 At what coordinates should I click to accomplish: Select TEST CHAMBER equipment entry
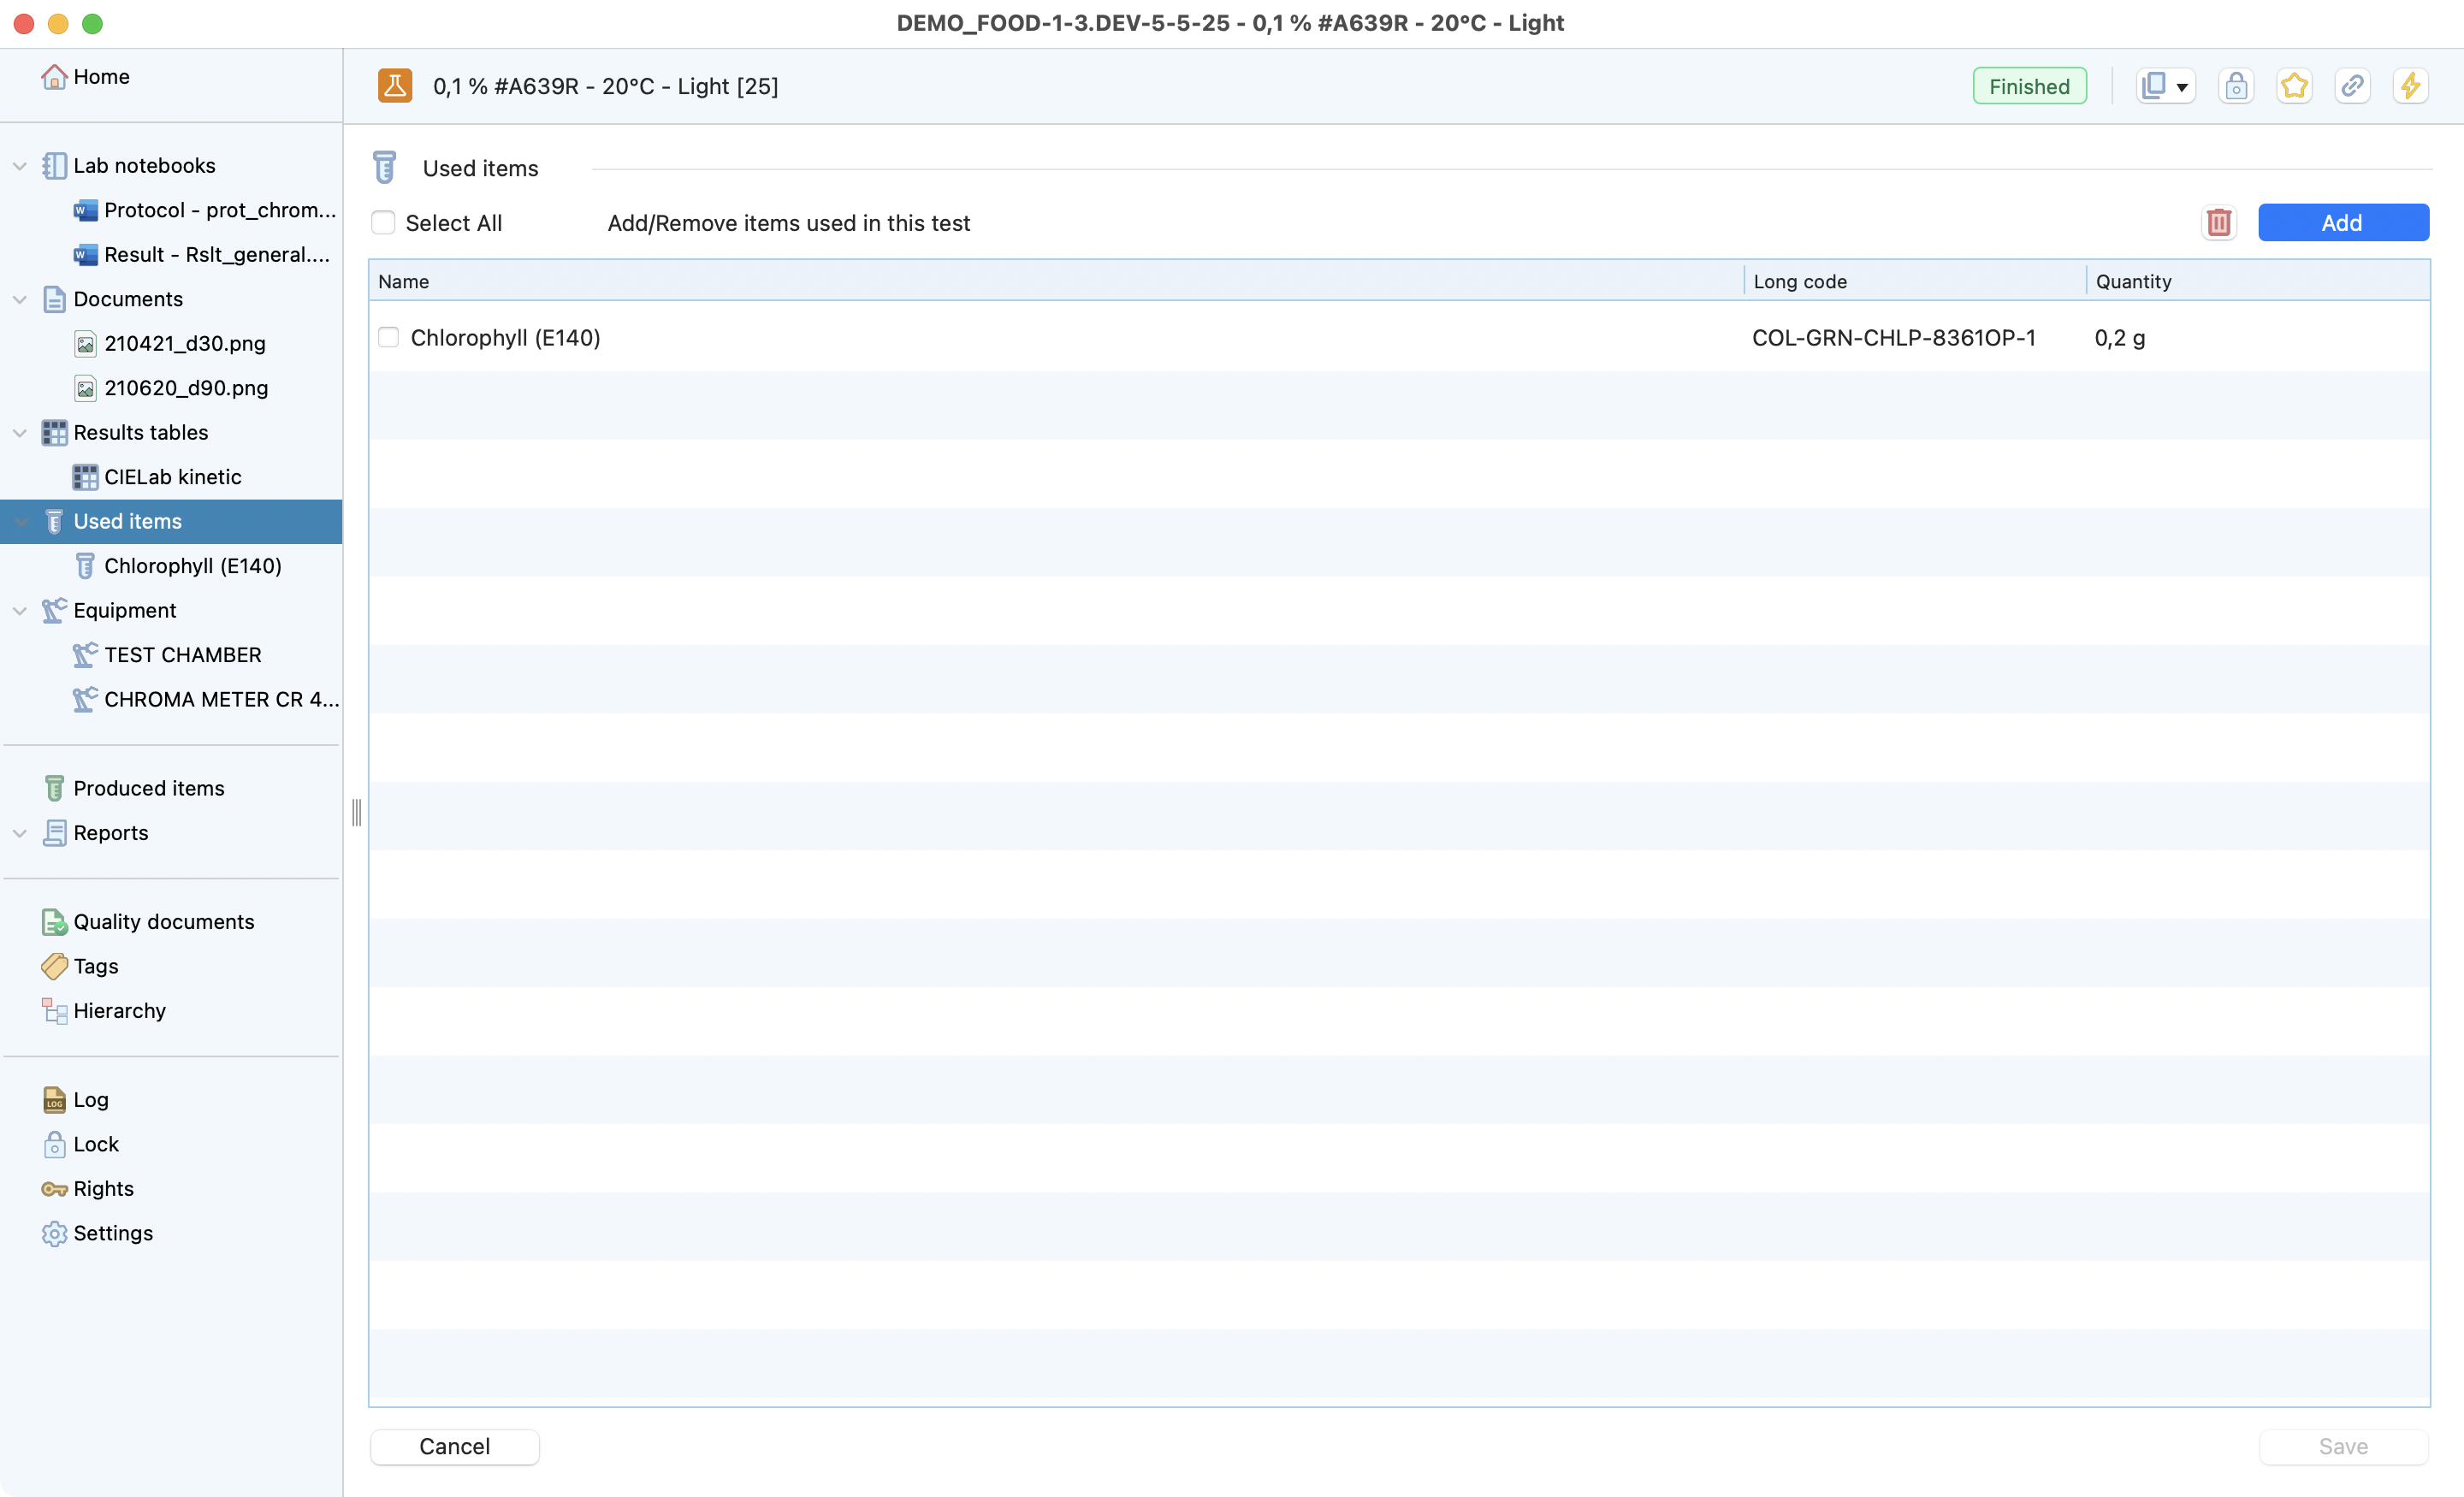click(182, 655)
